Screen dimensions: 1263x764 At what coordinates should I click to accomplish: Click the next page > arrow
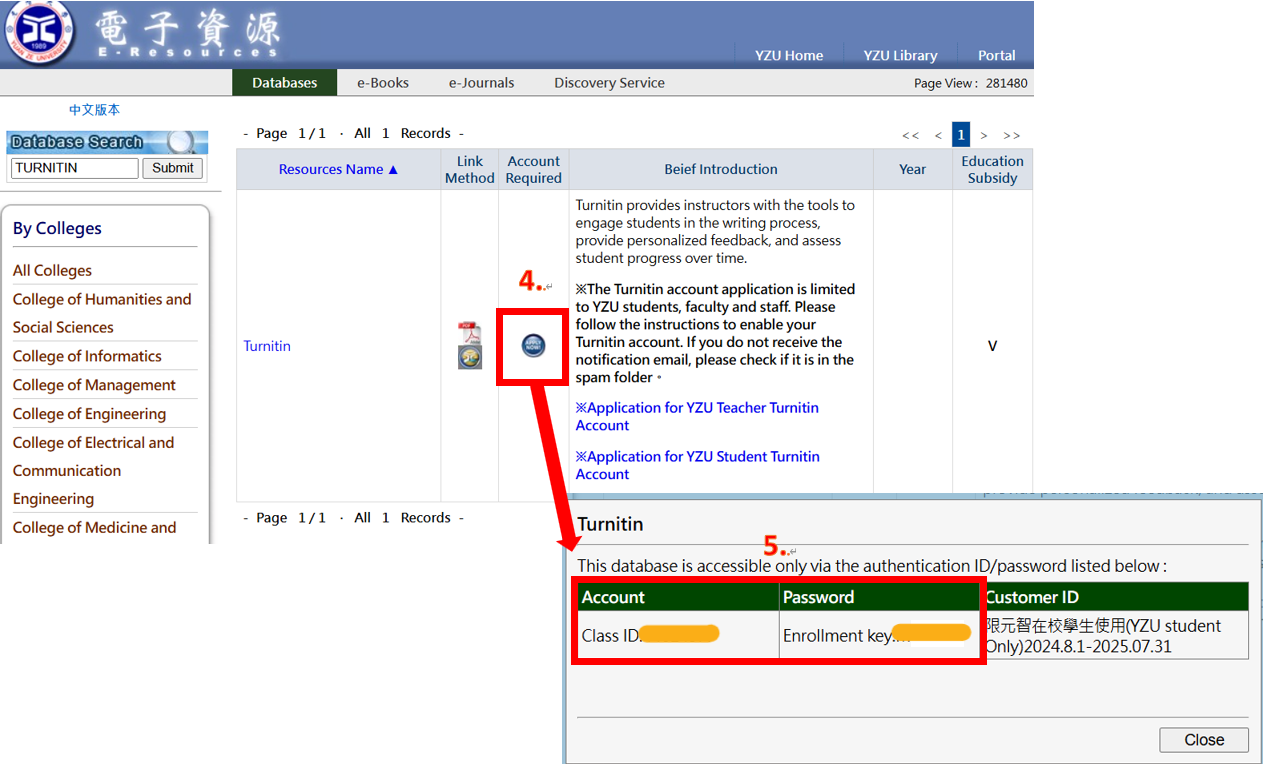pos(984,134)
